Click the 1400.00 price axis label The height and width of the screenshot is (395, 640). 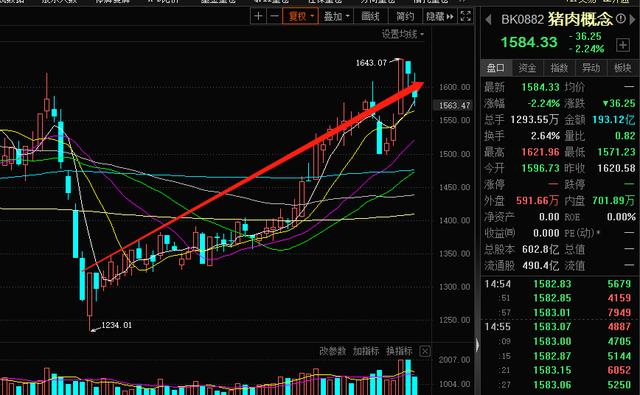point(454,220)
